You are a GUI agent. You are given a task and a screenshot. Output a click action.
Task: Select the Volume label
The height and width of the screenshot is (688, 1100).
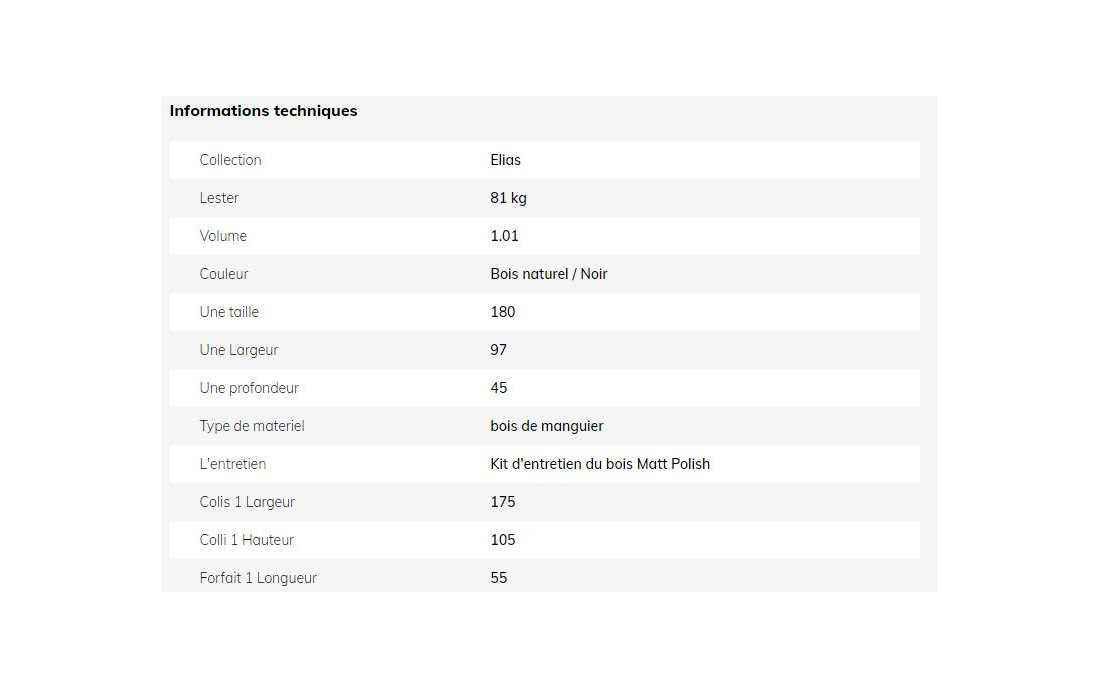[223, 236]
